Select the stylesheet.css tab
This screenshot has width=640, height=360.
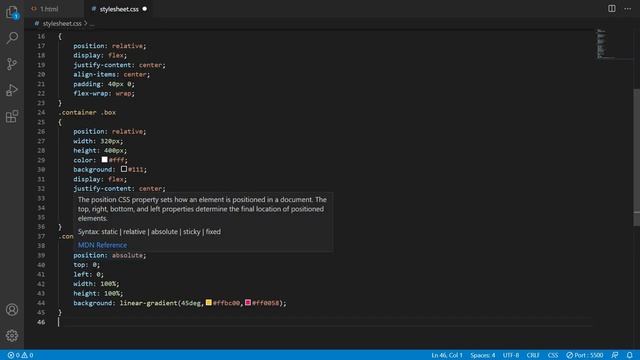click(119, 9)
